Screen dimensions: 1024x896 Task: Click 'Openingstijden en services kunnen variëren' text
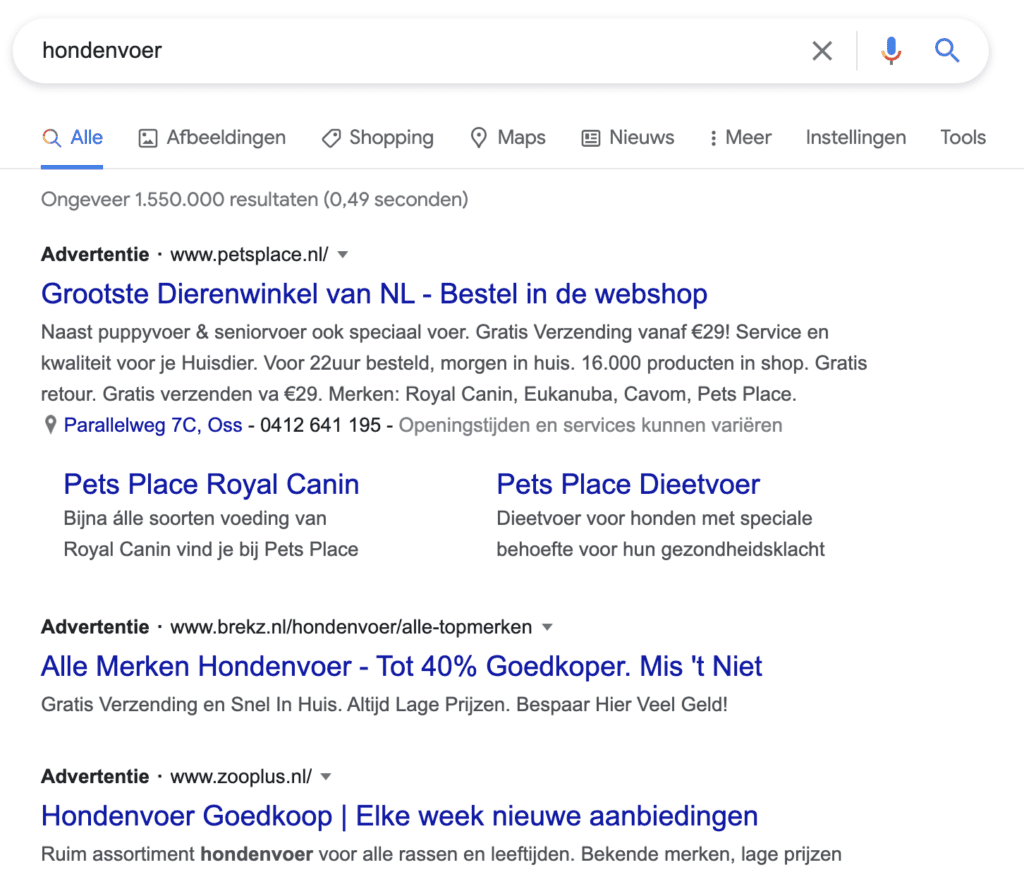coord(590,425)
